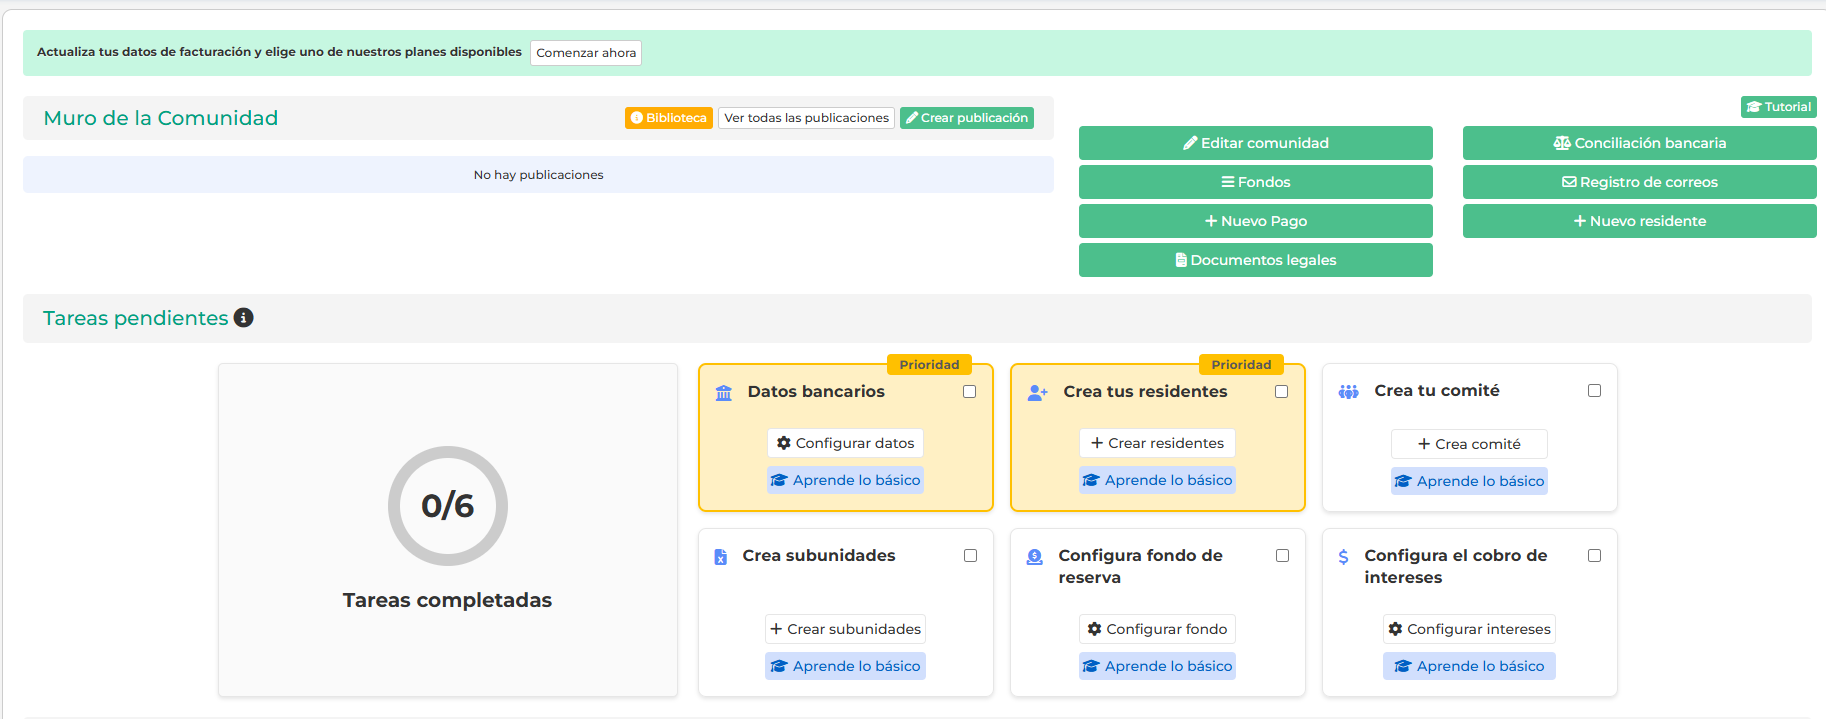Mark Crea tus residentes task as done
The width and height of the screenshot is (1826, 719).
(x=1281, y=392)
